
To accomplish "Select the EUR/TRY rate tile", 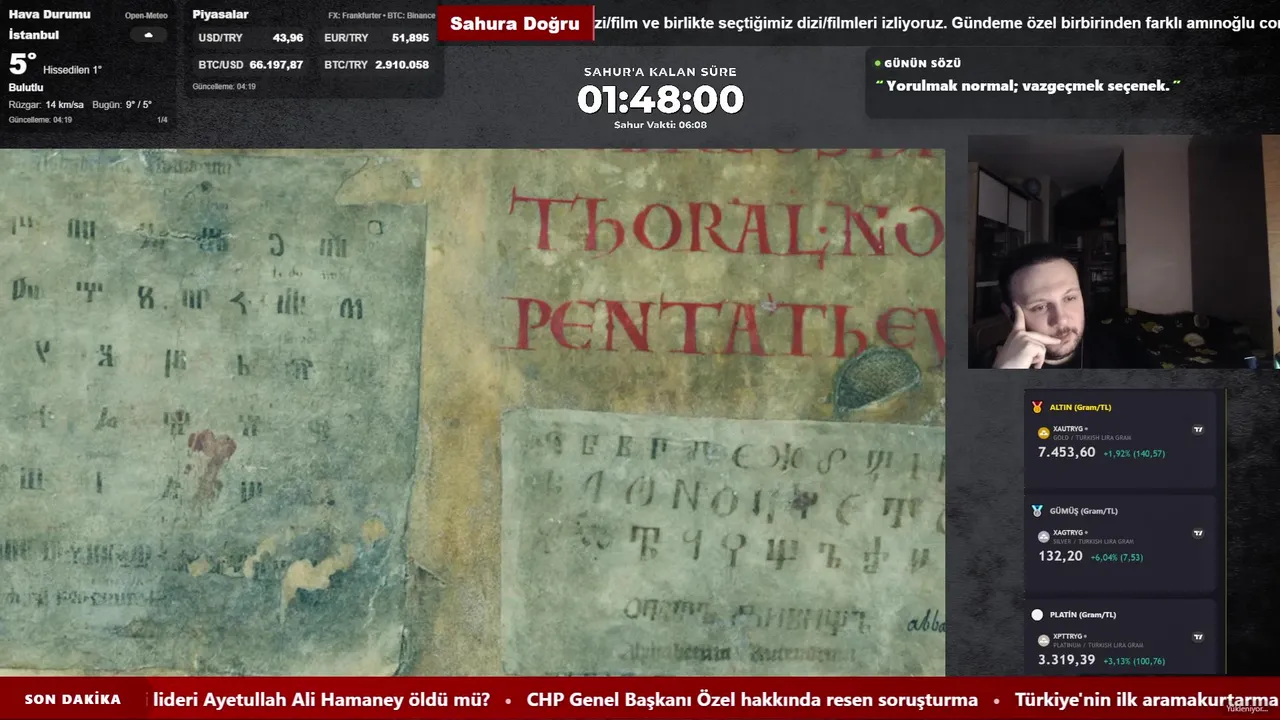I will click(376, 38).
